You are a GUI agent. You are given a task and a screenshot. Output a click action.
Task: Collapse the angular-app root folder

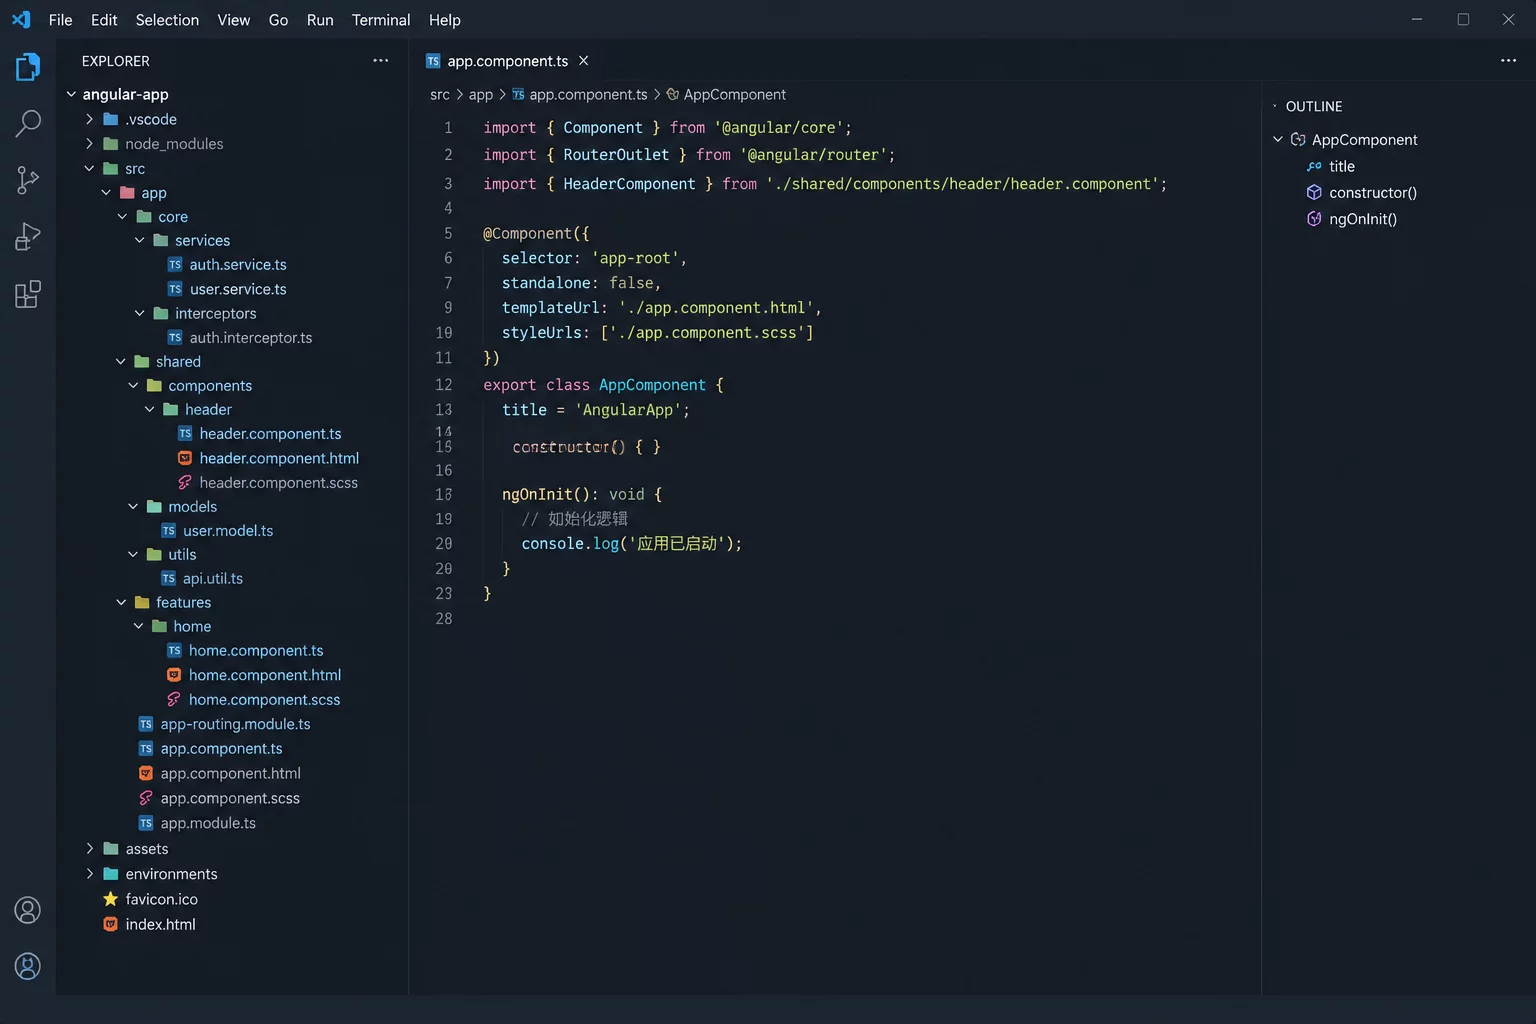72,94
